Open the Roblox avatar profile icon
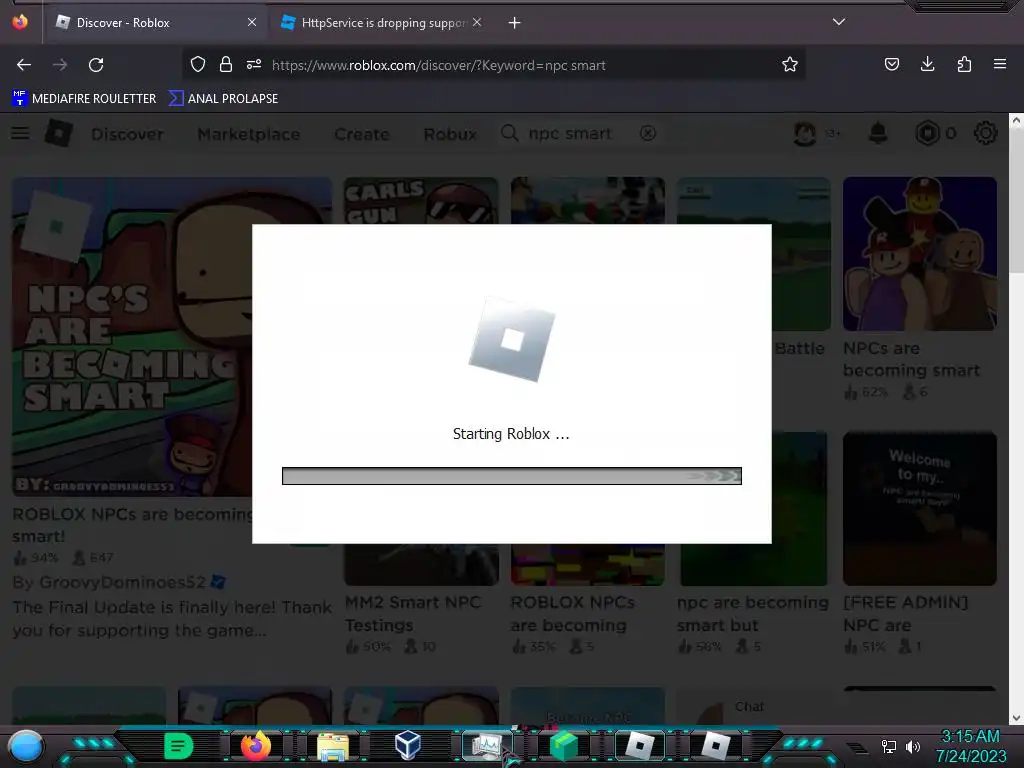The width and height of the screenshot is (1024, 768). click(805, 133)
